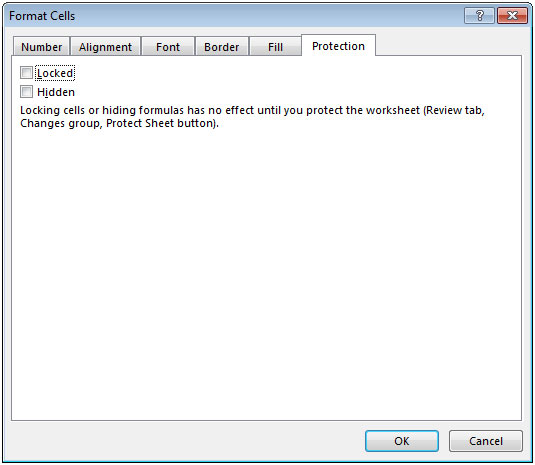This screenshot has height=465, width=535.
Task: Open the Alignment tab
Action: click(105, 47)
